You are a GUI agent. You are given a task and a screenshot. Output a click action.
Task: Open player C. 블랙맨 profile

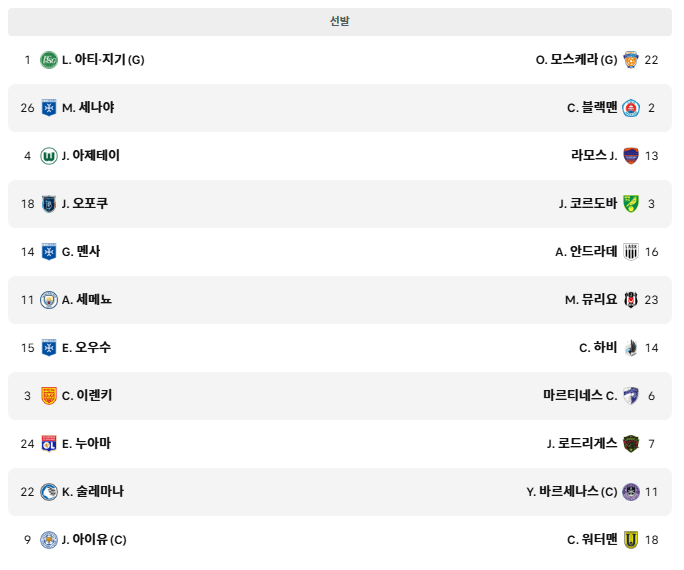pyautogui.click(x=592, y=107)
